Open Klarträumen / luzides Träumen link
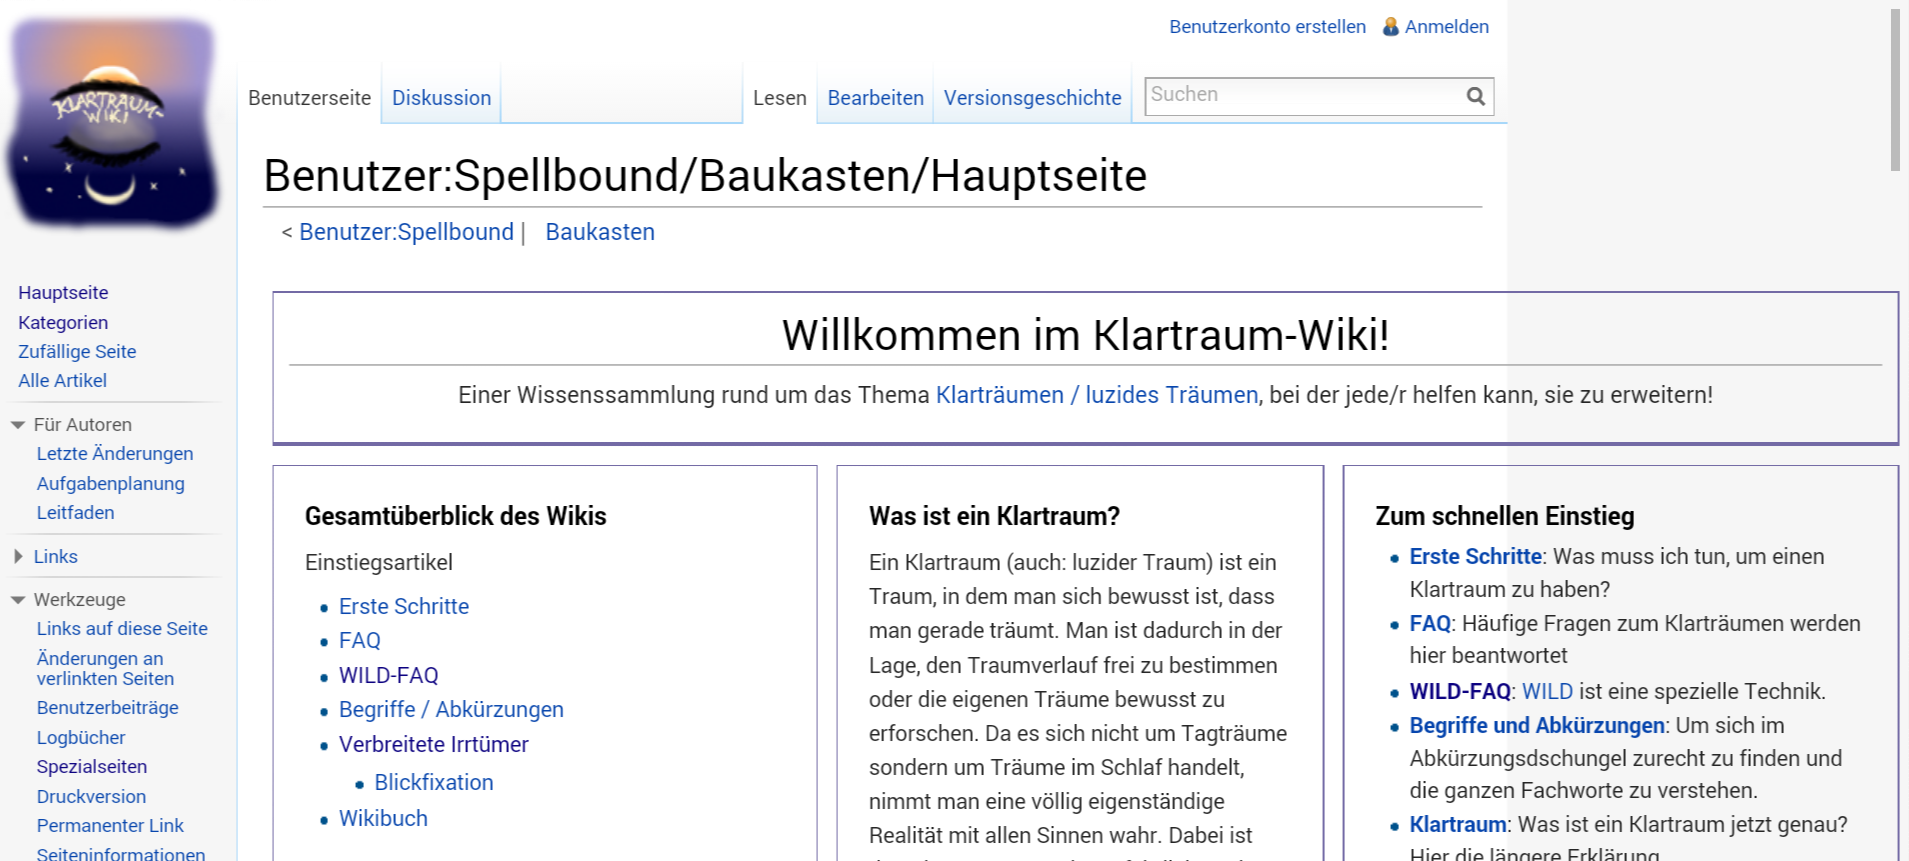 click(1096, 395)
